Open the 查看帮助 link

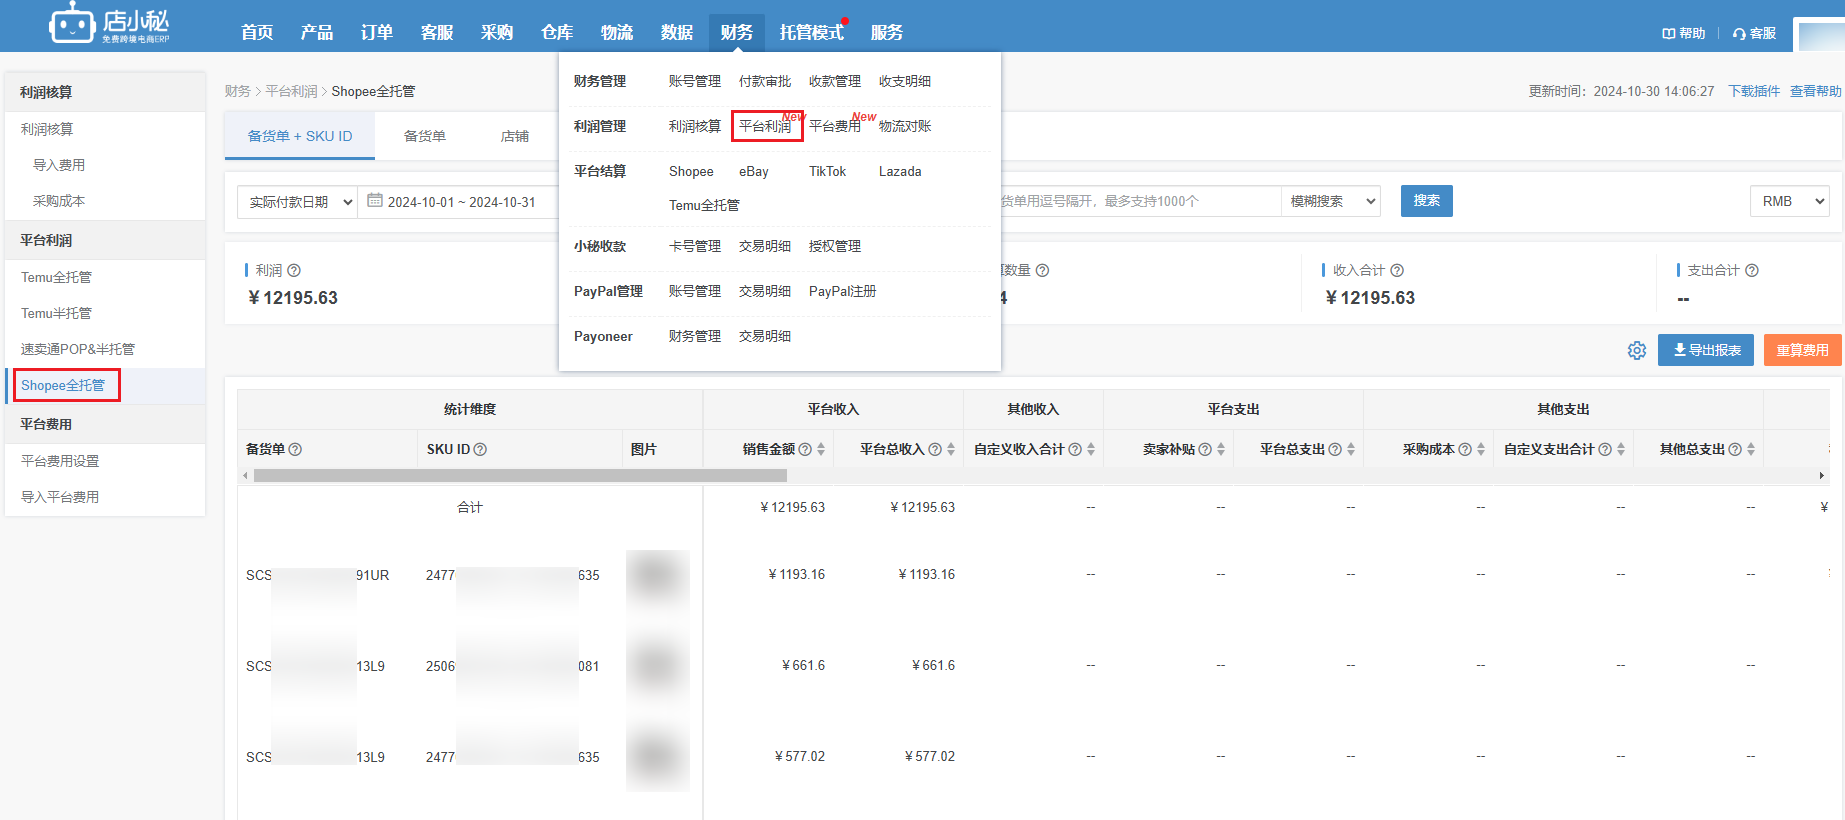coord(1816,91)
